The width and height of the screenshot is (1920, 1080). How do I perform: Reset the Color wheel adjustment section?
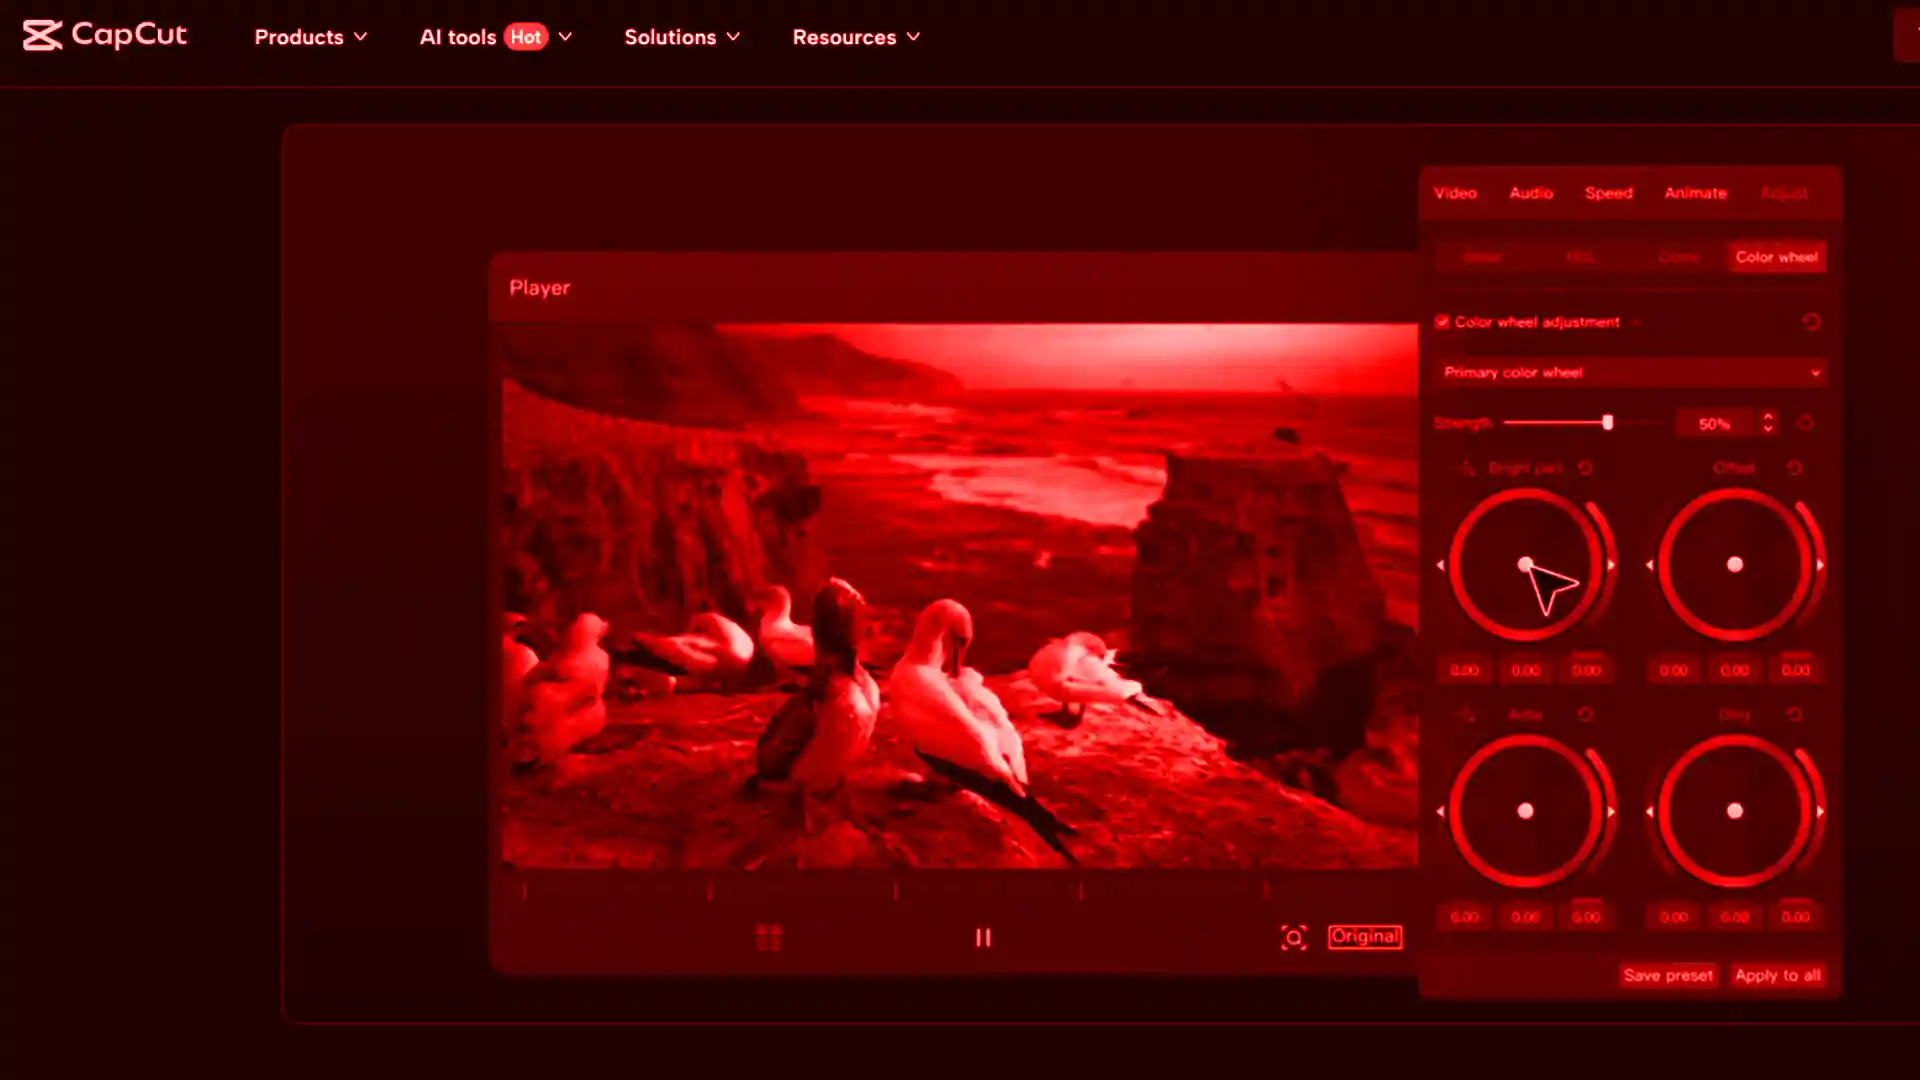1811,322
